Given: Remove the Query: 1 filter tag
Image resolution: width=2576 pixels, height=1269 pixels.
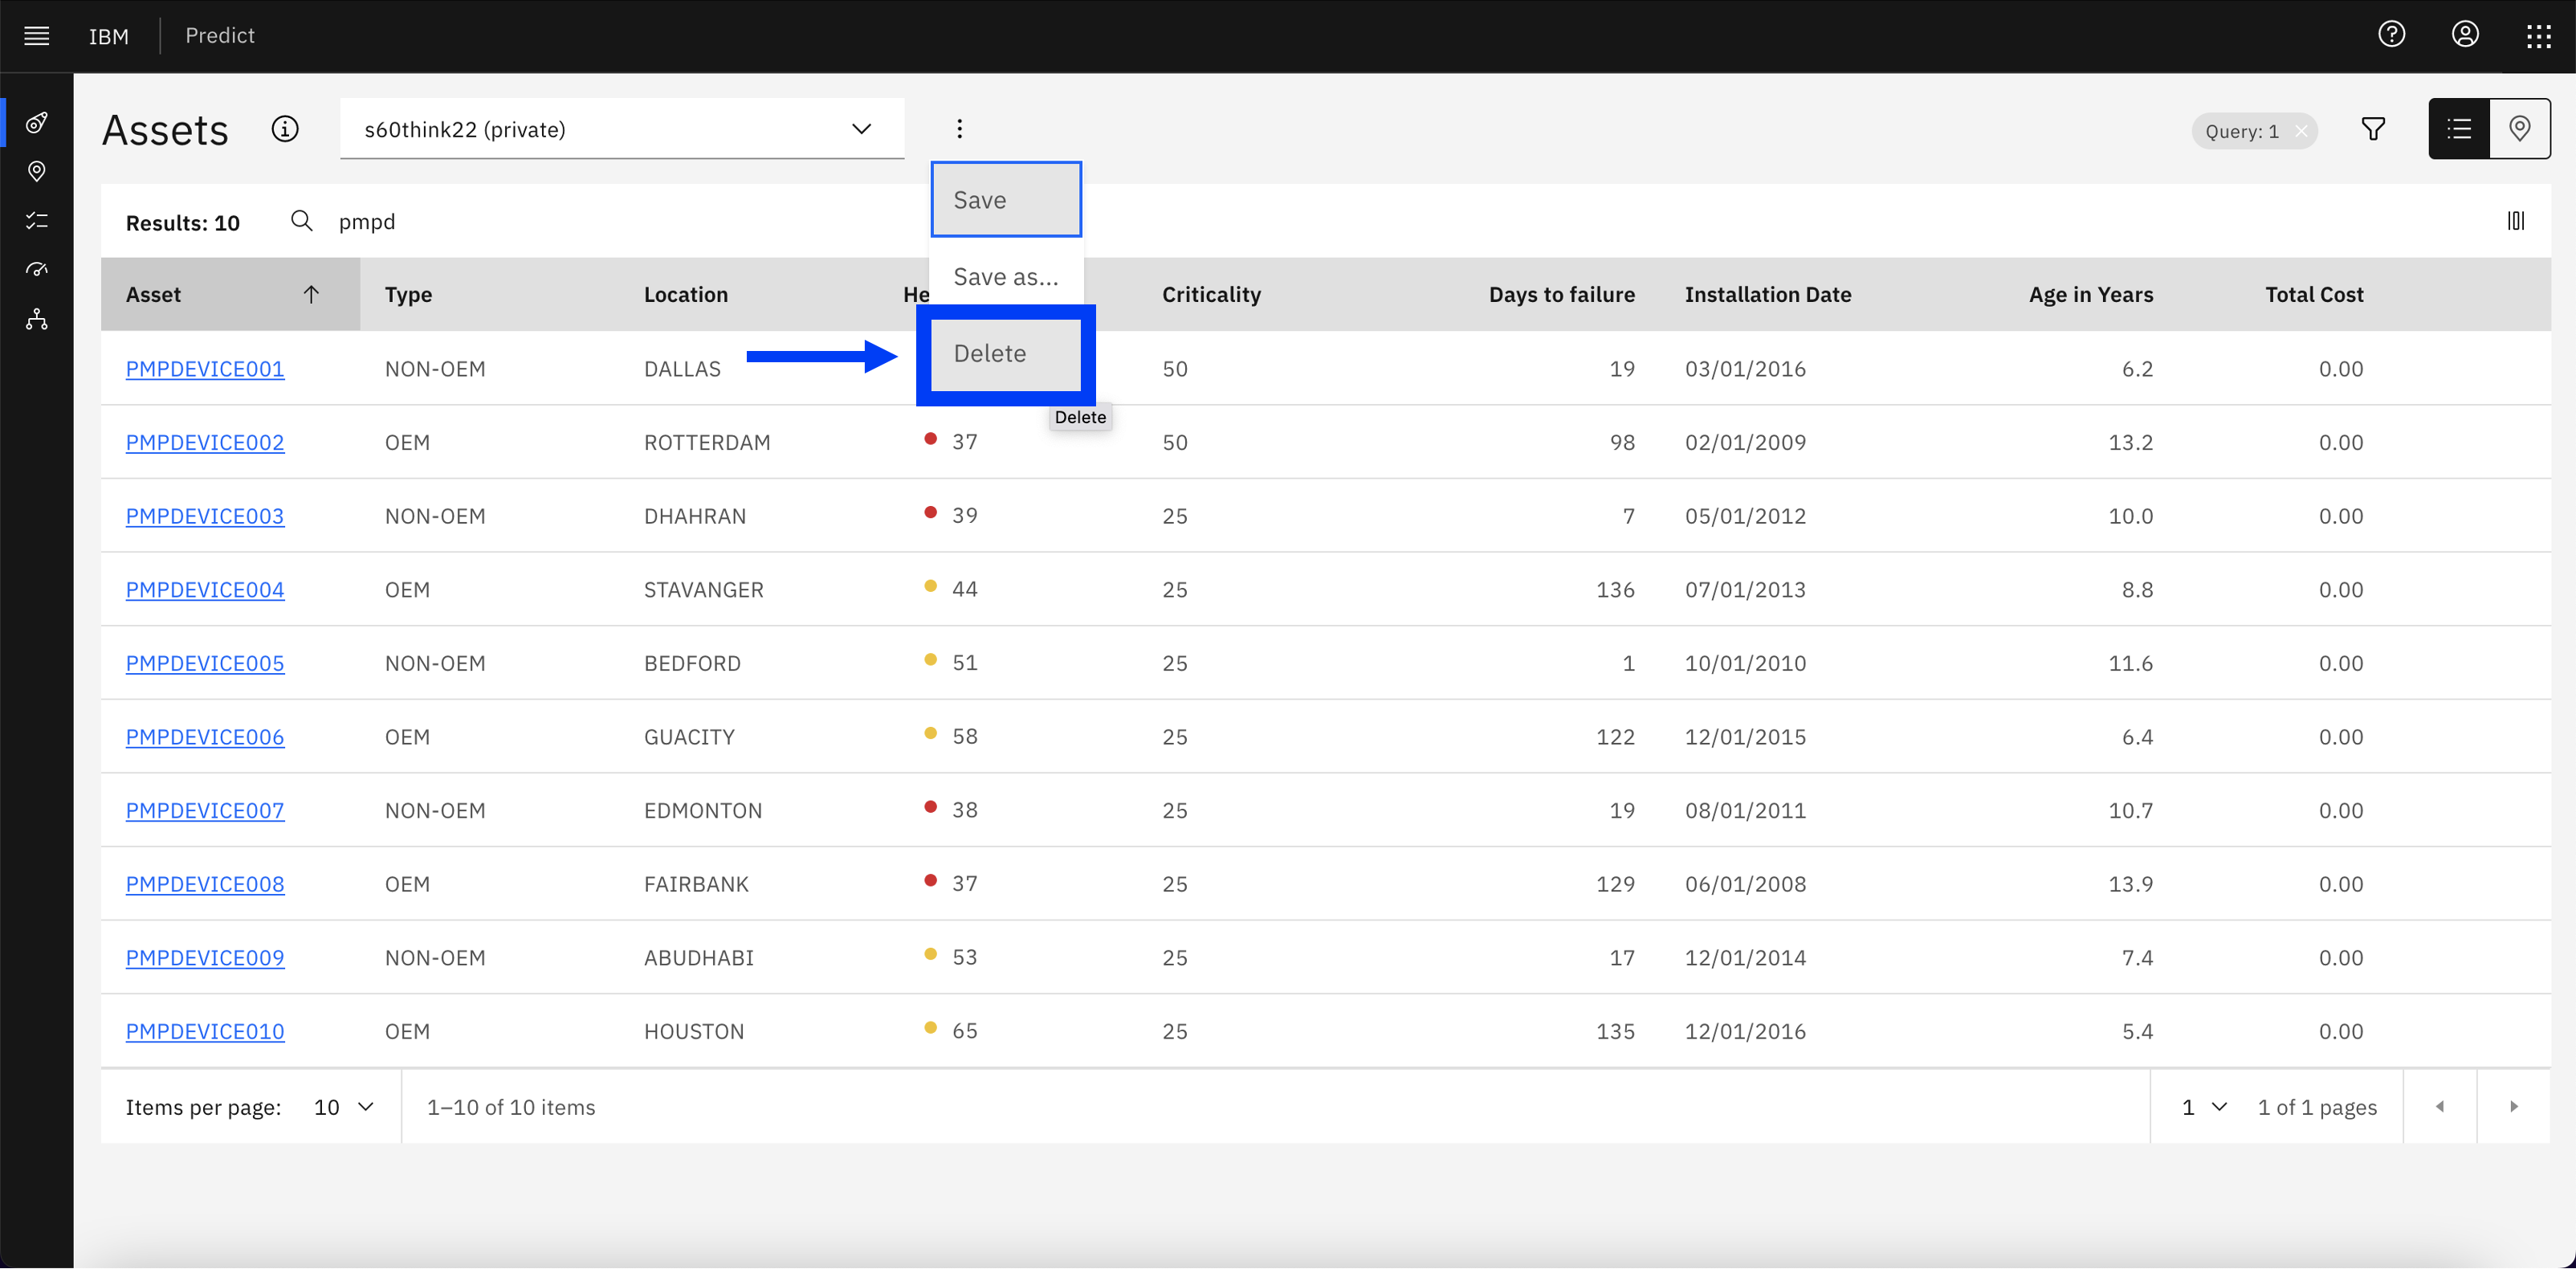Looking at the screenshot, I should click(x=2301, y=131).
